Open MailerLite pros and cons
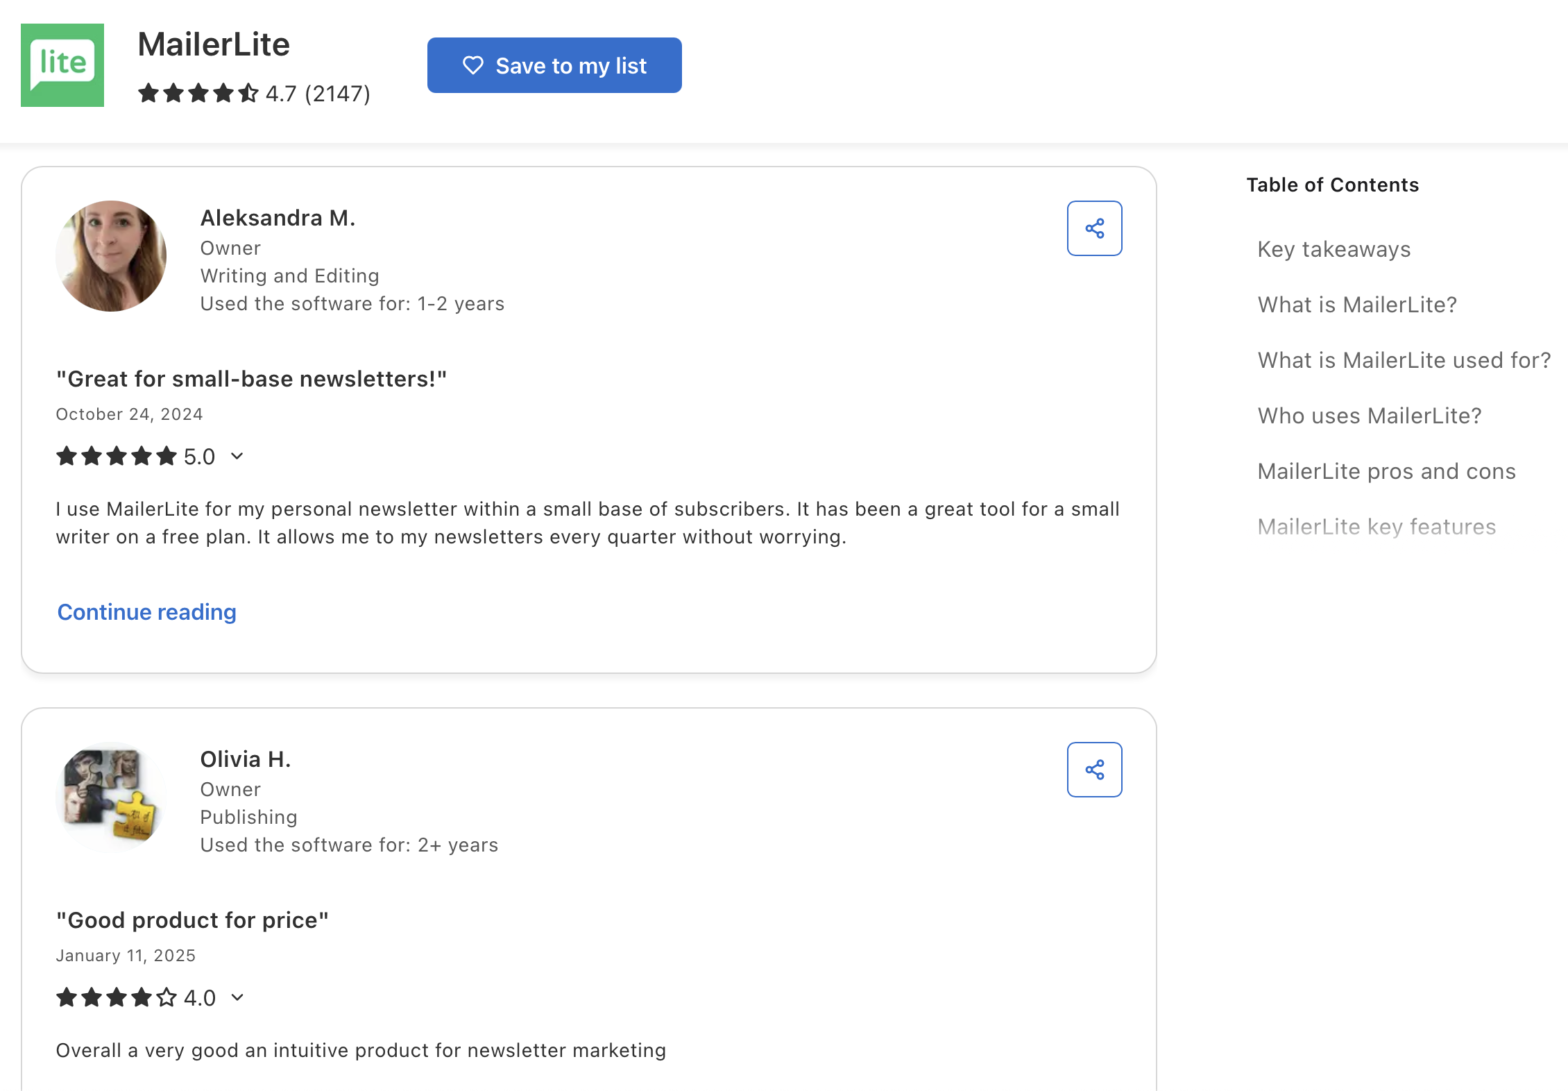1568x1091 pixels. pos(1386,470)
